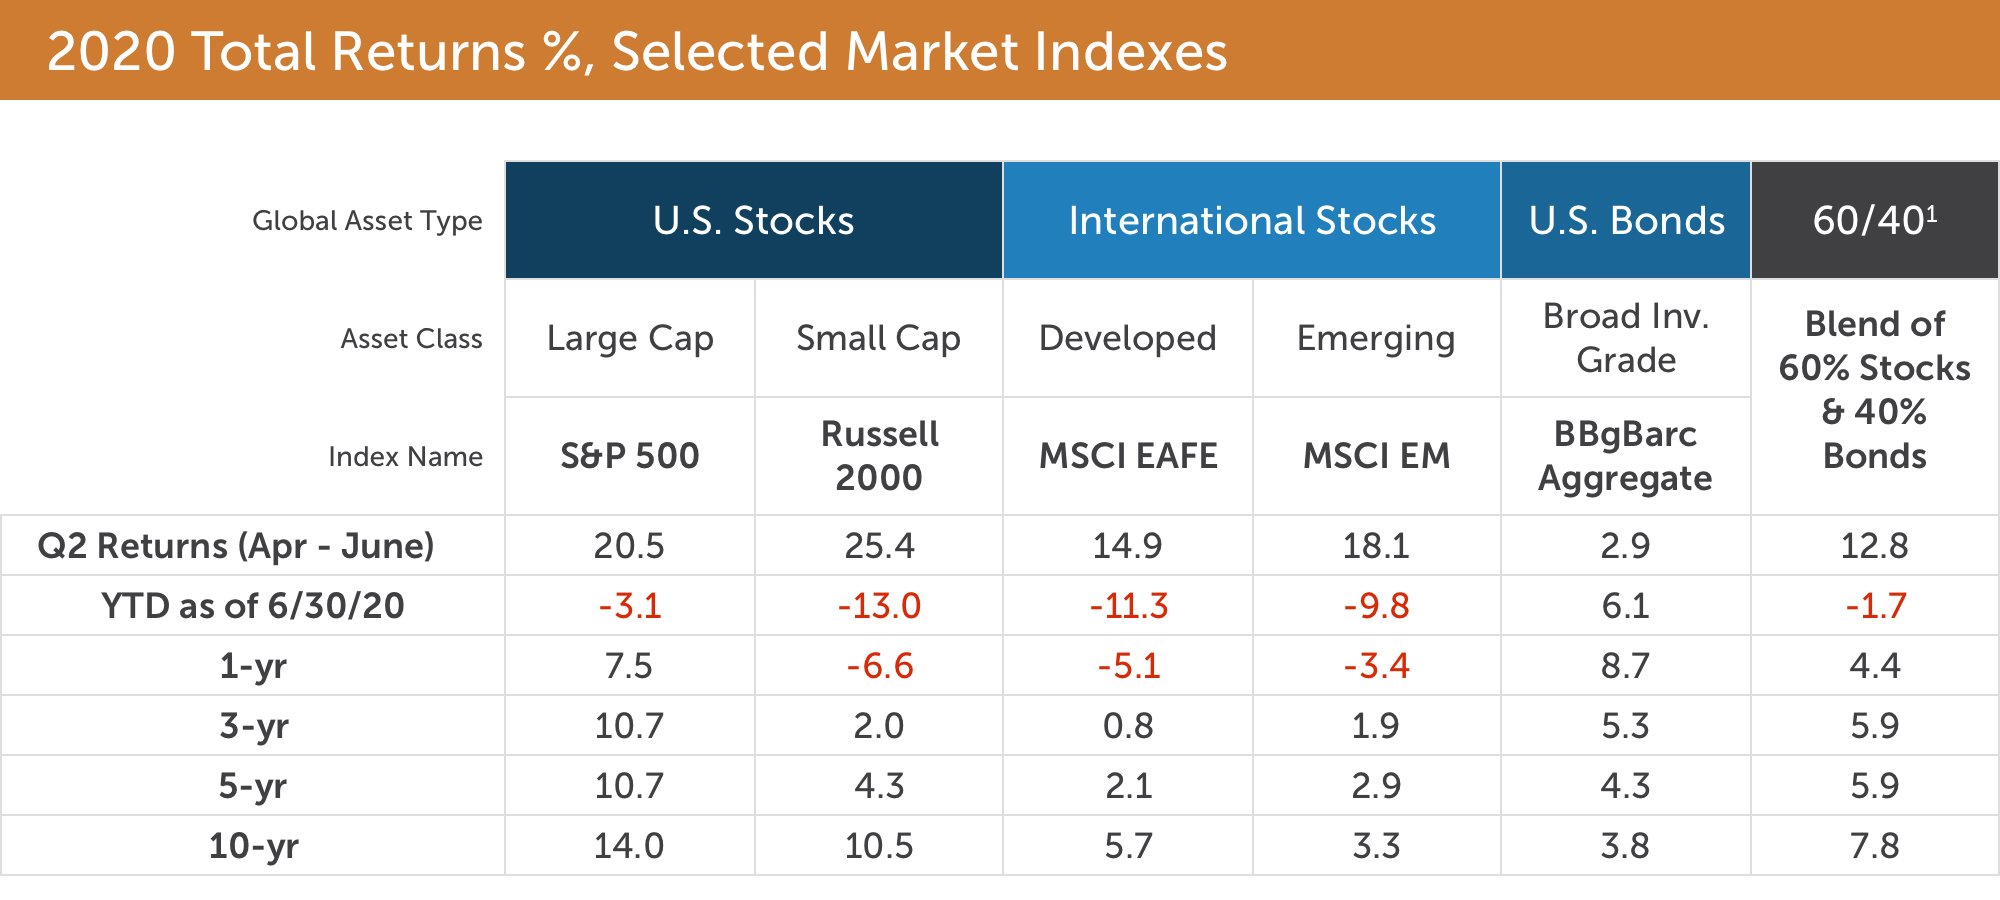Select the S&P 500 index name cell

(x=629, y=456)
